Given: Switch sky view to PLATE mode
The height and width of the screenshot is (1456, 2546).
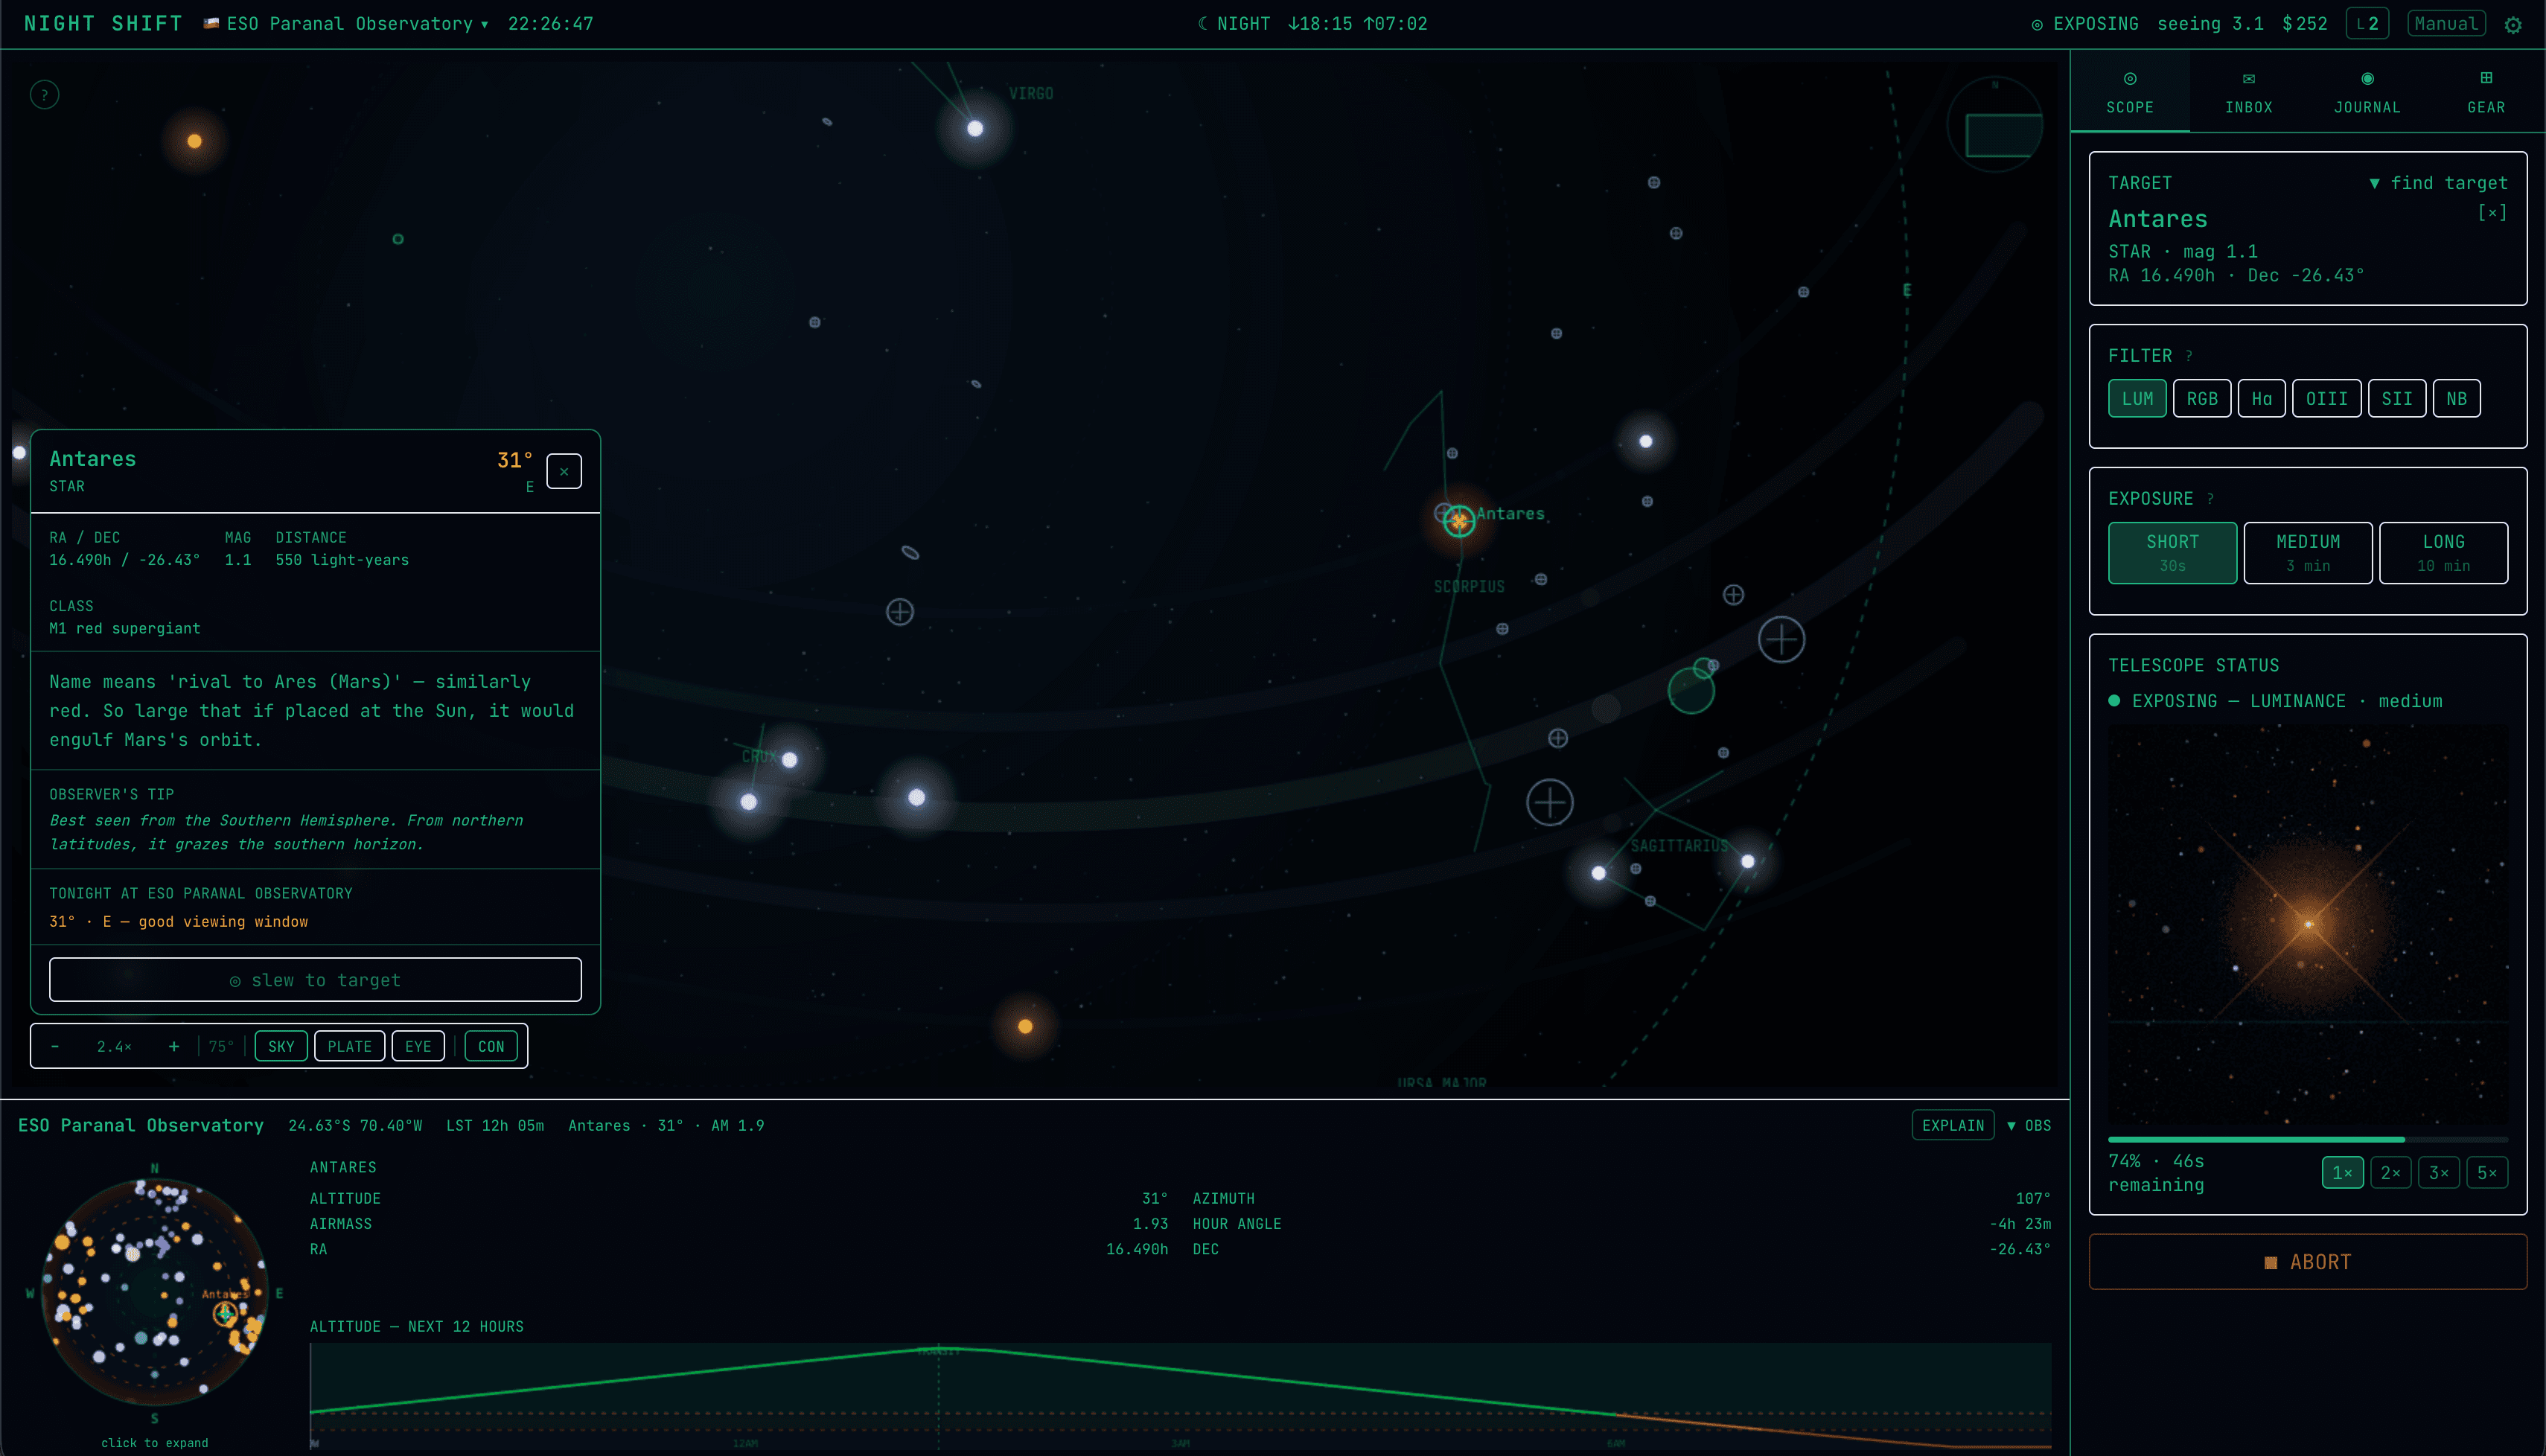Looking at the screenshot, I should pos(349,1046).
